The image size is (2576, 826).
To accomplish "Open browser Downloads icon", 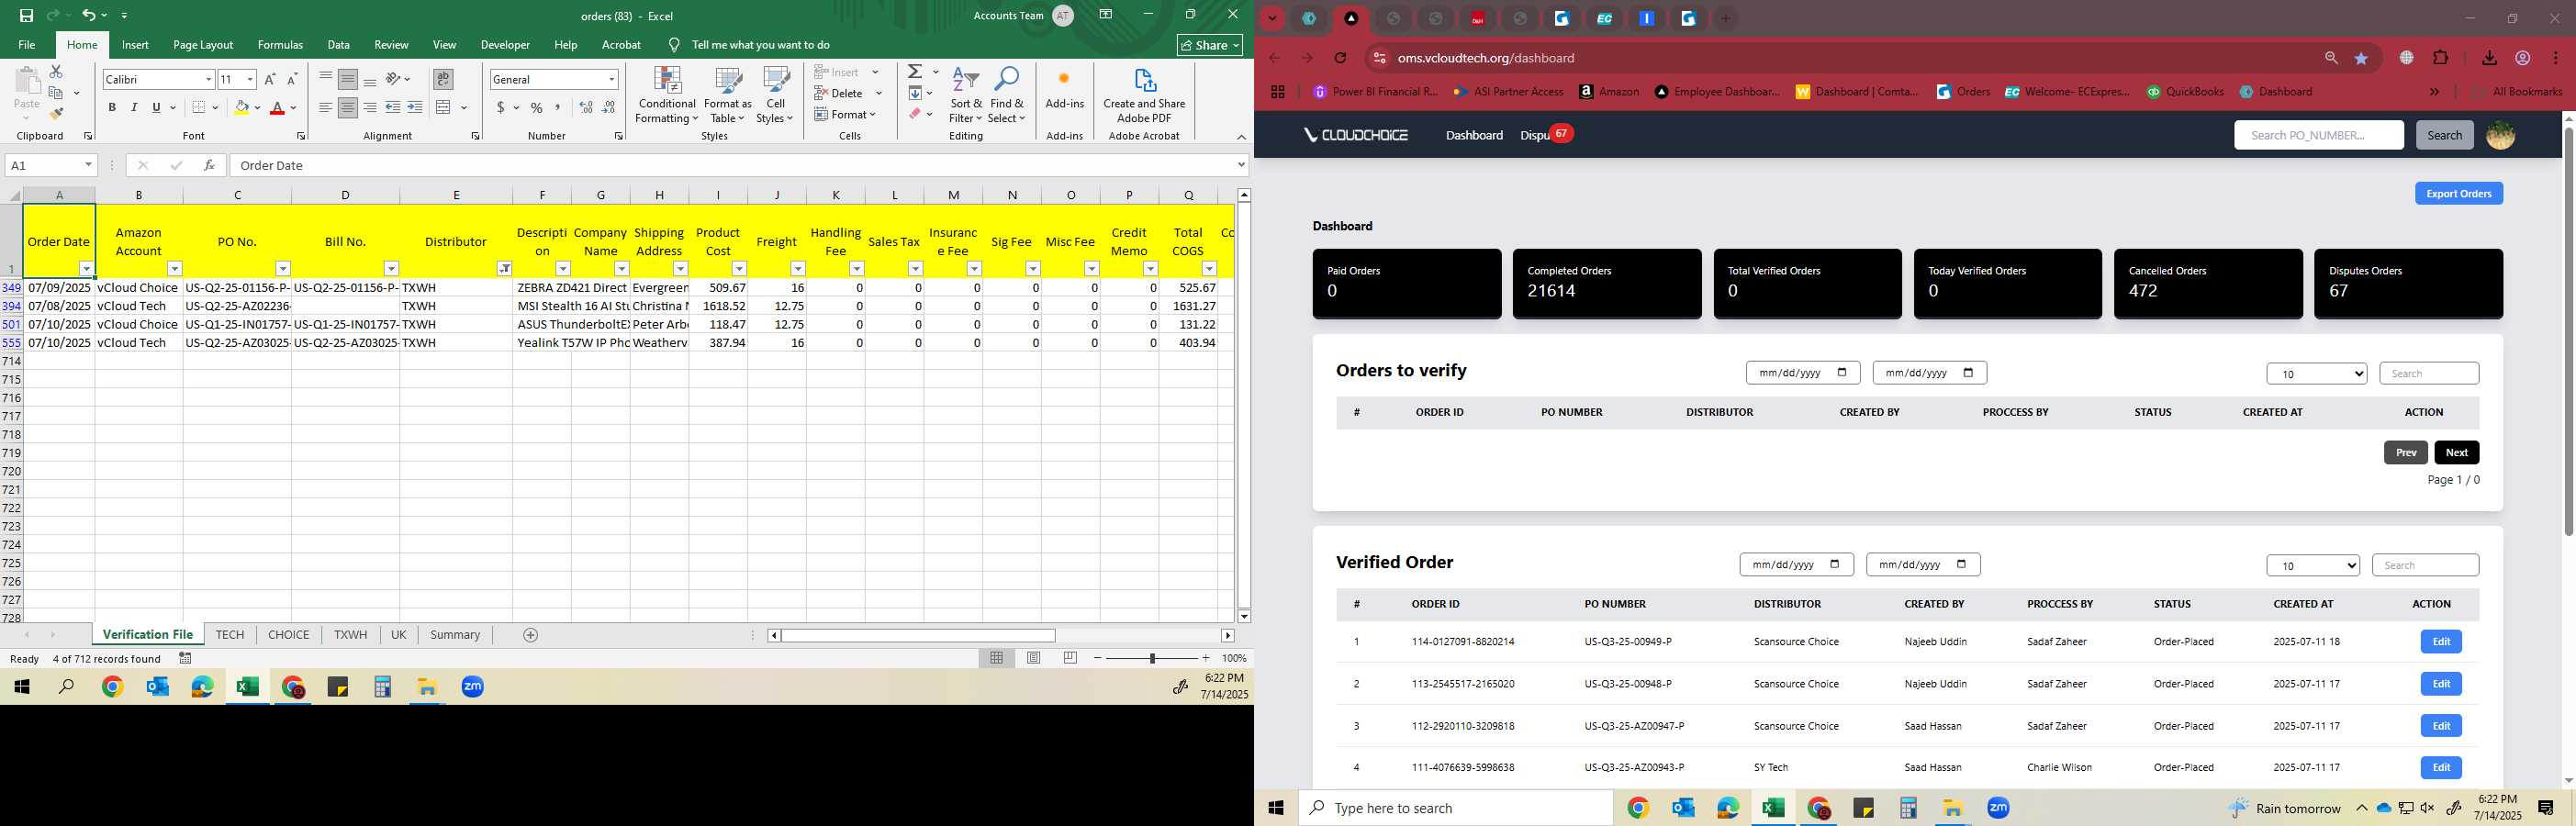I will [x=2489, y=58].
